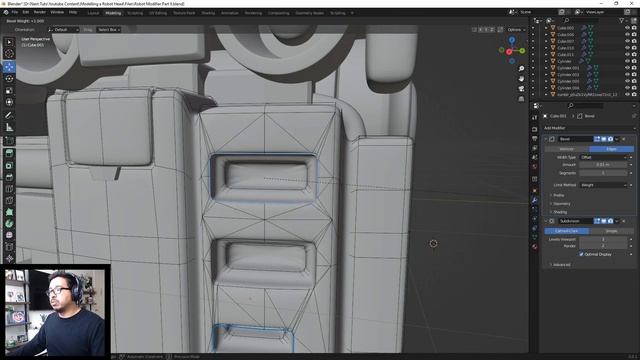Viewport: 640px width, 360px height.
Task: Select the Select Box tool
Action: click(9, 42)
